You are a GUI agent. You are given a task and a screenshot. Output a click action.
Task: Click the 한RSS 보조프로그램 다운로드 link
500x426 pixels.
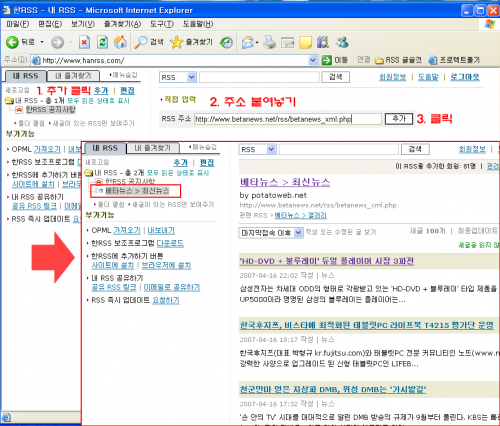170,243
